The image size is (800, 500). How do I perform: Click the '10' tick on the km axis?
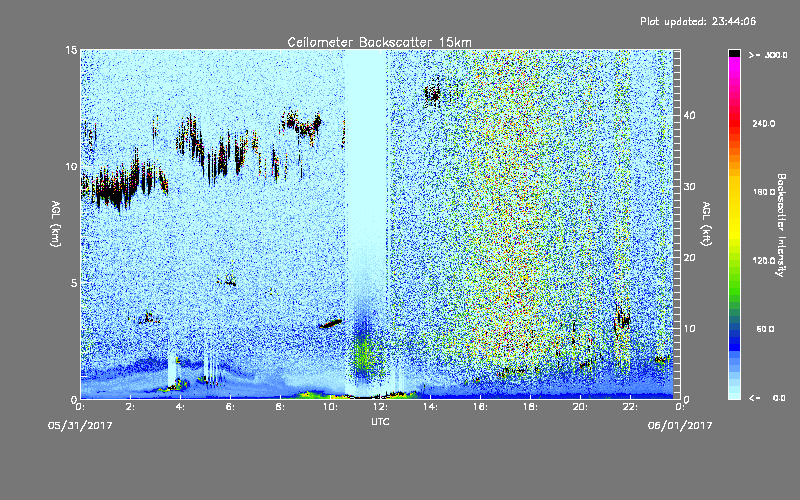click(x=71, y=166)
